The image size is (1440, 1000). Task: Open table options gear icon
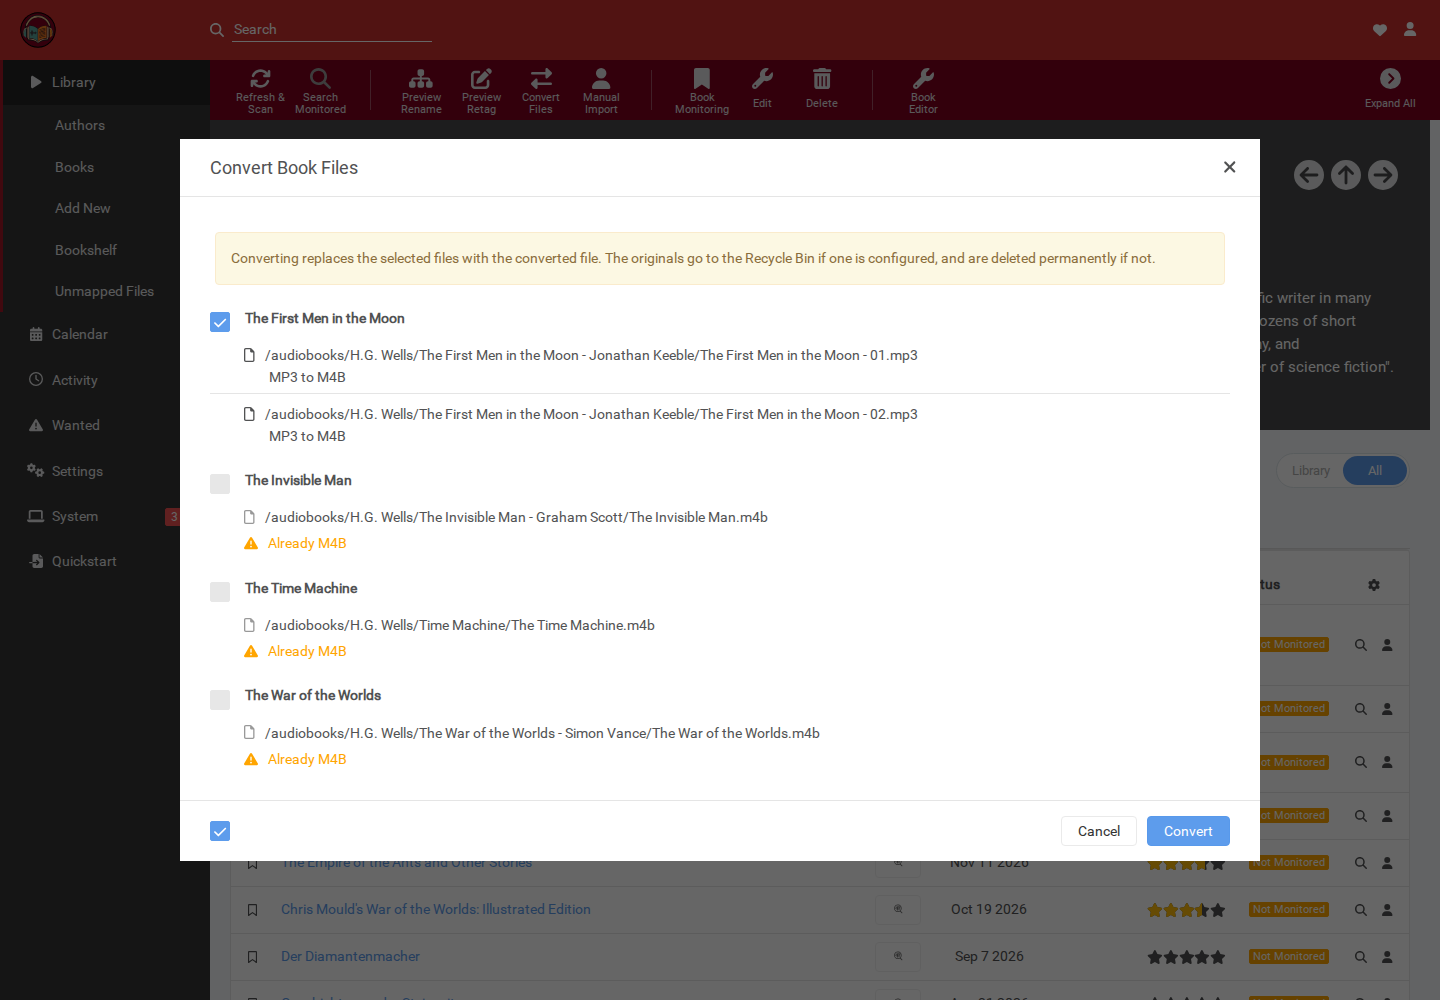[1374, 585]
